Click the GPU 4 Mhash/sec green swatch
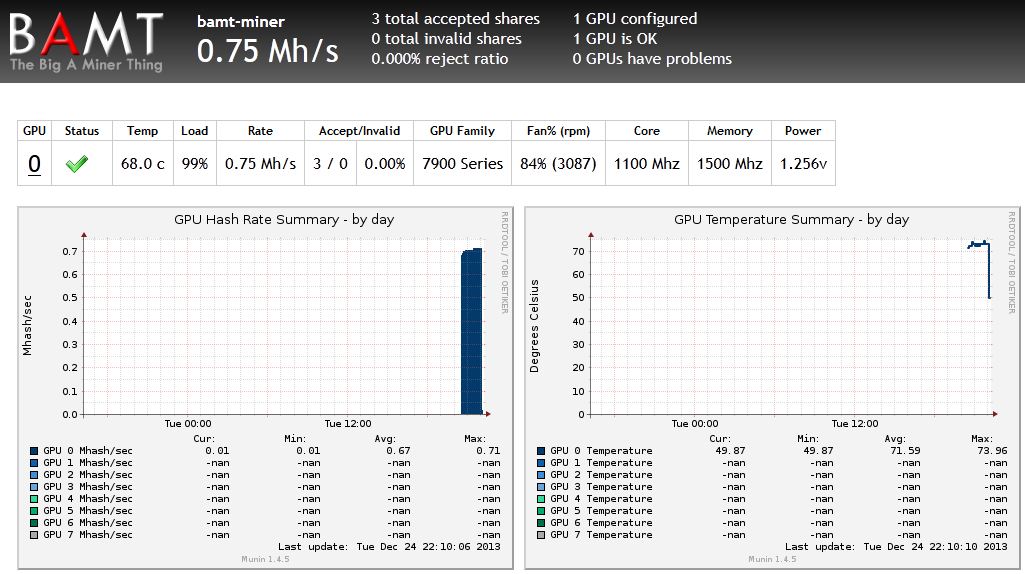The image size is (1025, 574). pos(34,499)
